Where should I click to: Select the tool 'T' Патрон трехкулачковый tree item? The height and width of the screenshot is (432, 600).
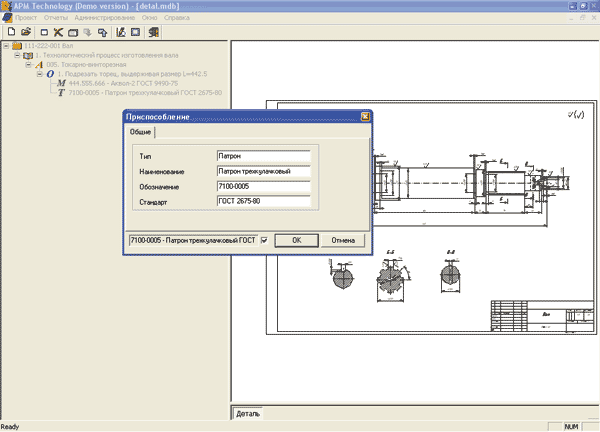tap(145, 93)
